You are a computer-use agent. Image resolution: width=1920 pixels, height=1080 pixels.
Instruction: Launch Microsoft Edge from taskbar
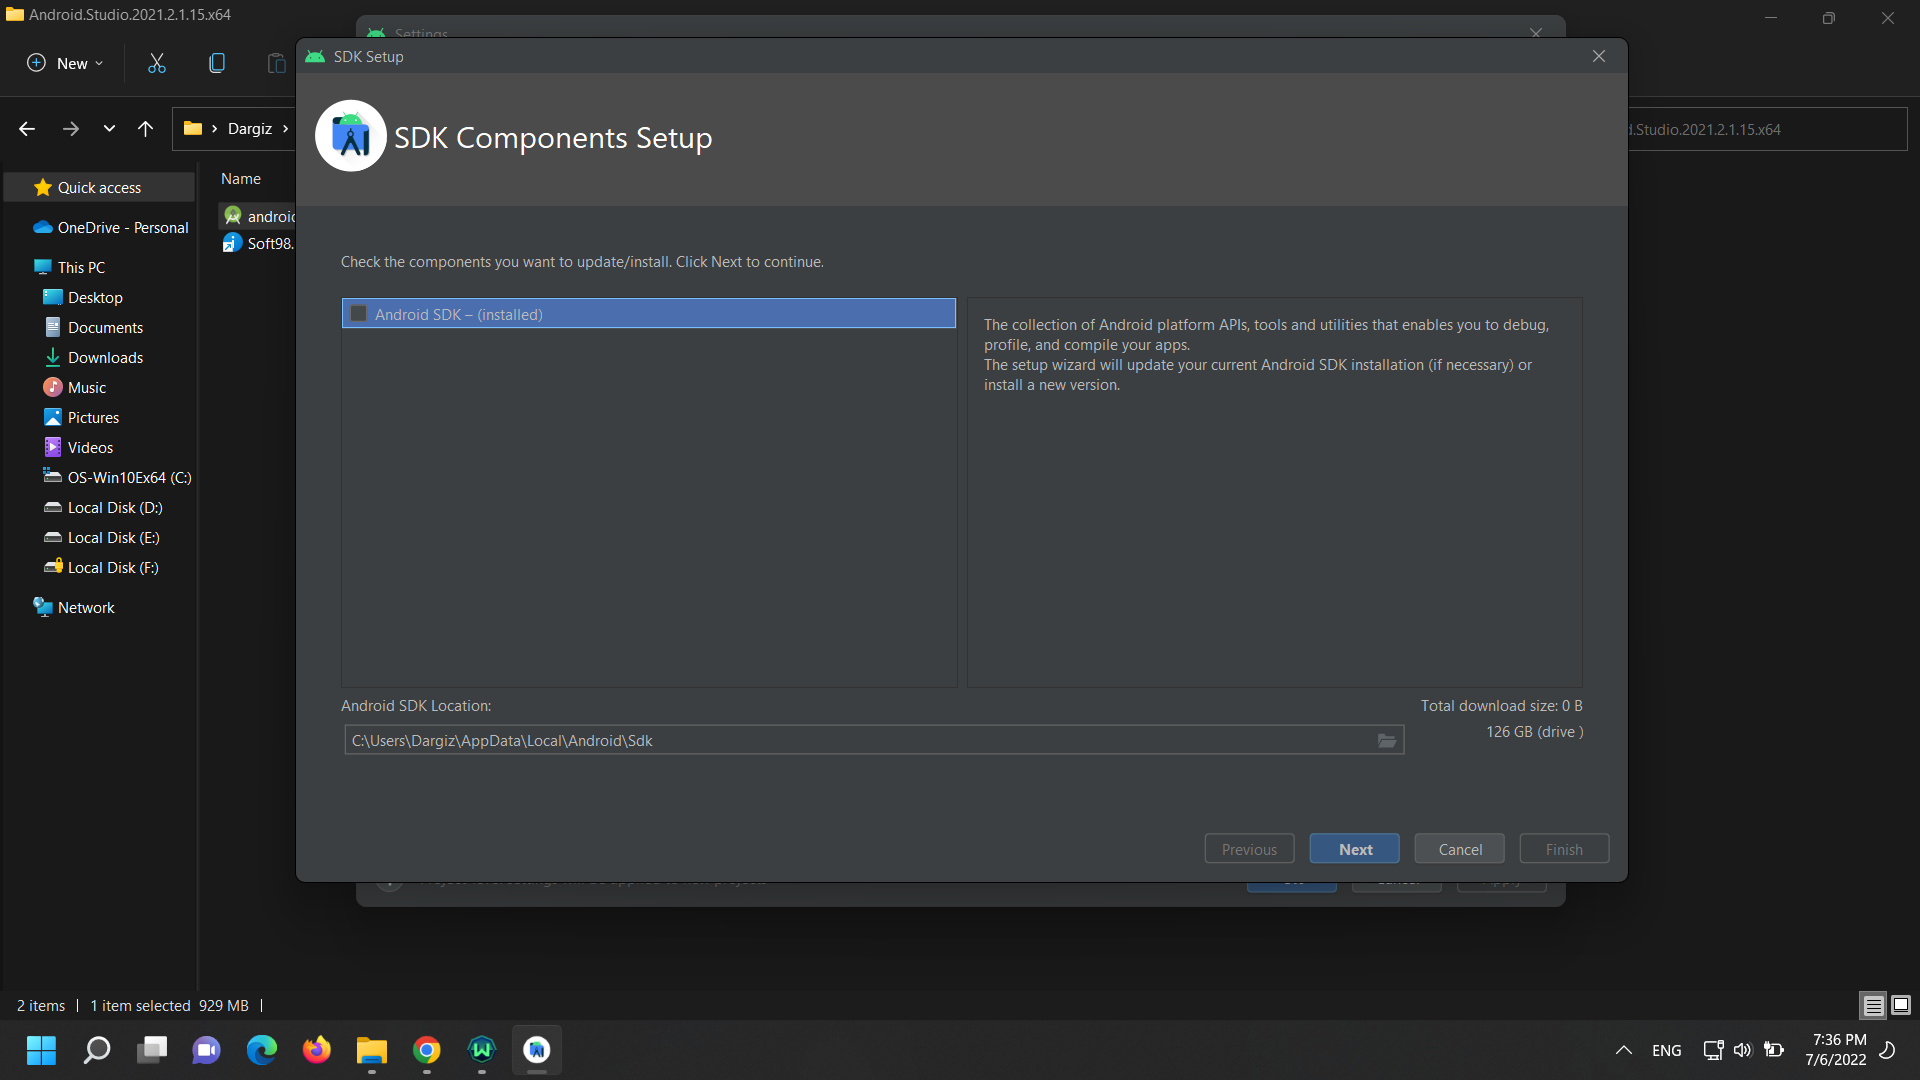262,1050
